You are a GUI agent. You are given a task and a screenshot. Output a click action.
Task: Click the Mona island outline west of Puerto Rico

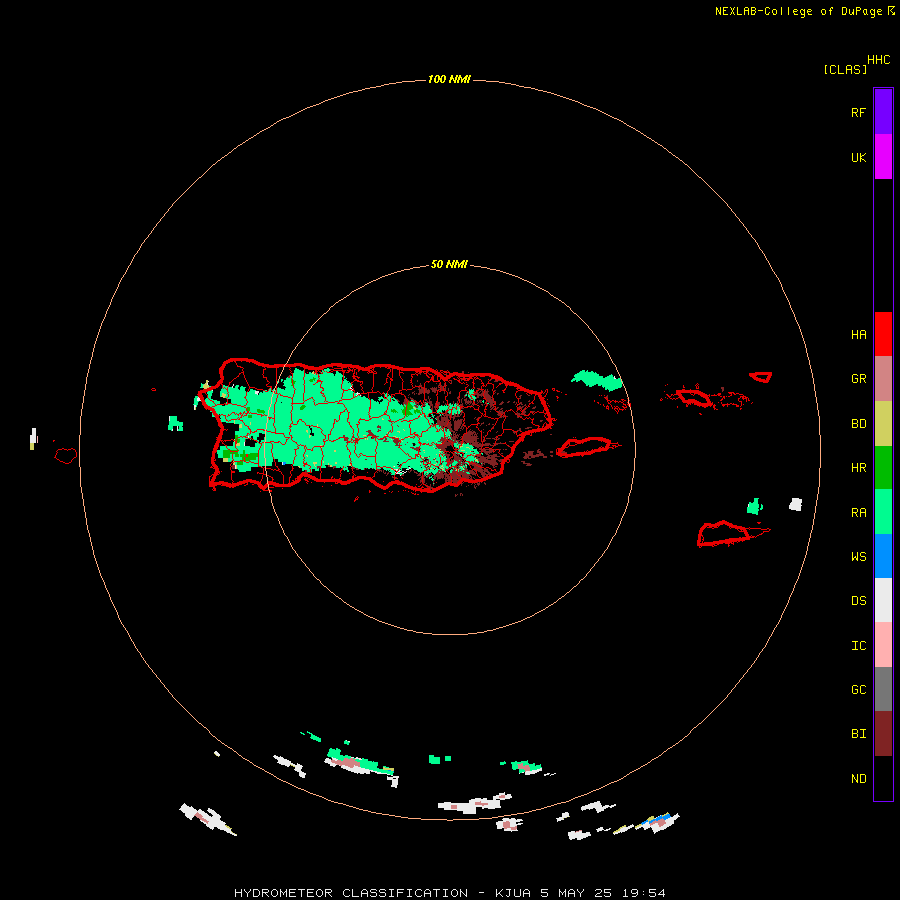point(65,456)
